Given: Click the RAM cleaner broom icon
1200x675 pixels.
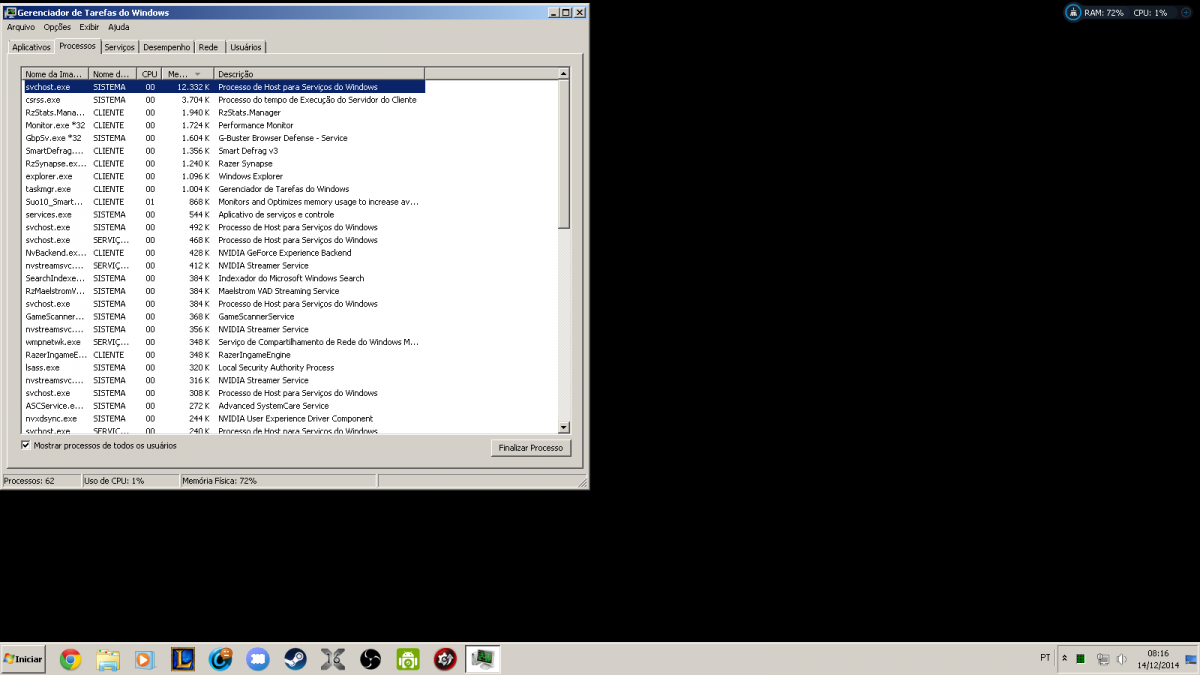Looking at the screenshot, I should 1073,13.
